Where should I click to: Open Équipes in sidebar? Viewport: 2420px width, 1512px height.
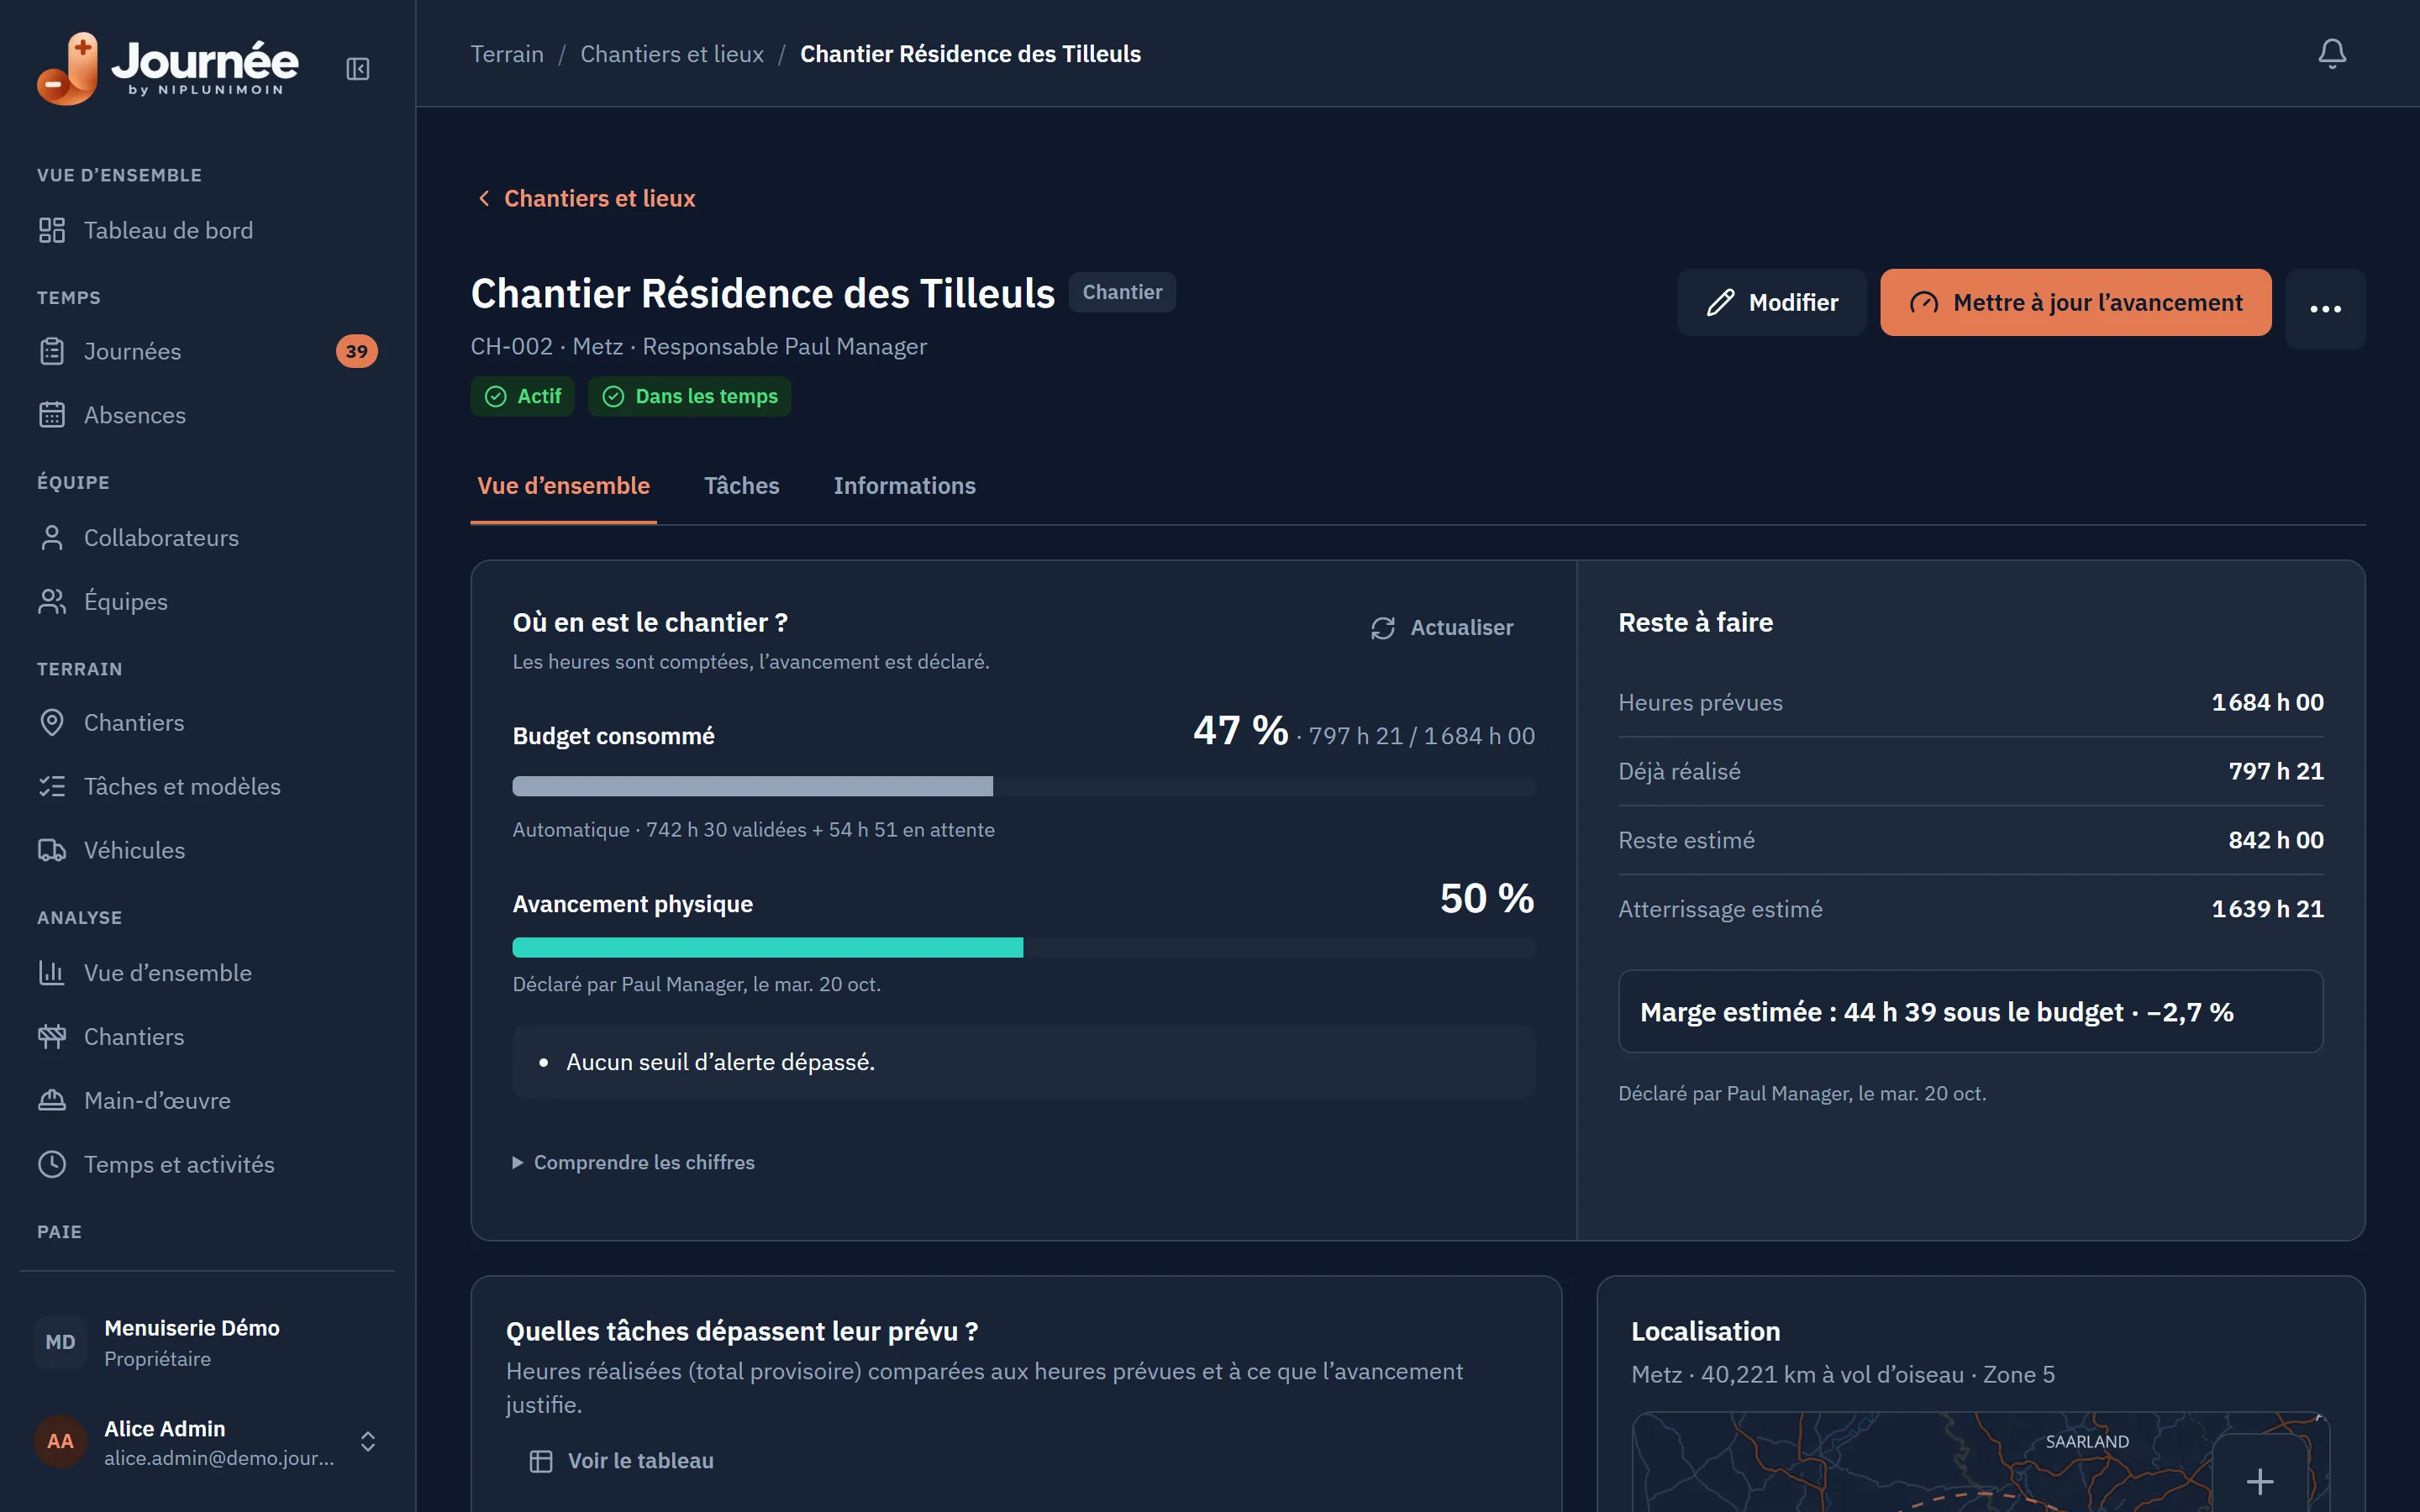point(207,602)
